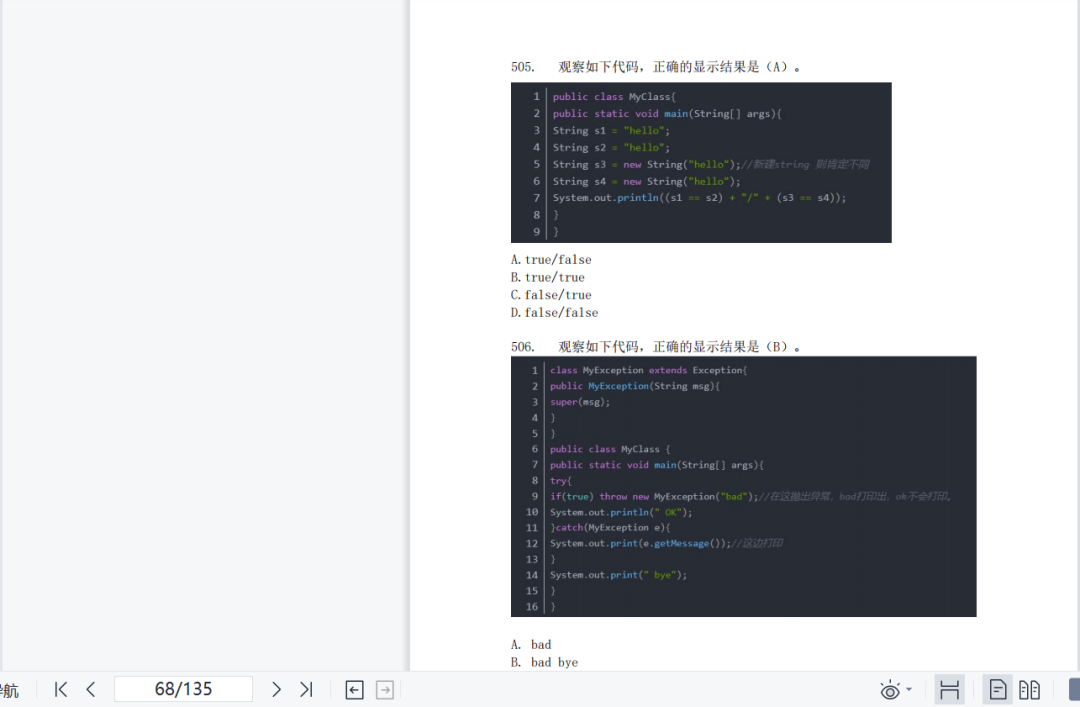Click the println(" OK") code line
This screenshot has height=707, width=1080.
[x=621, y=512]
